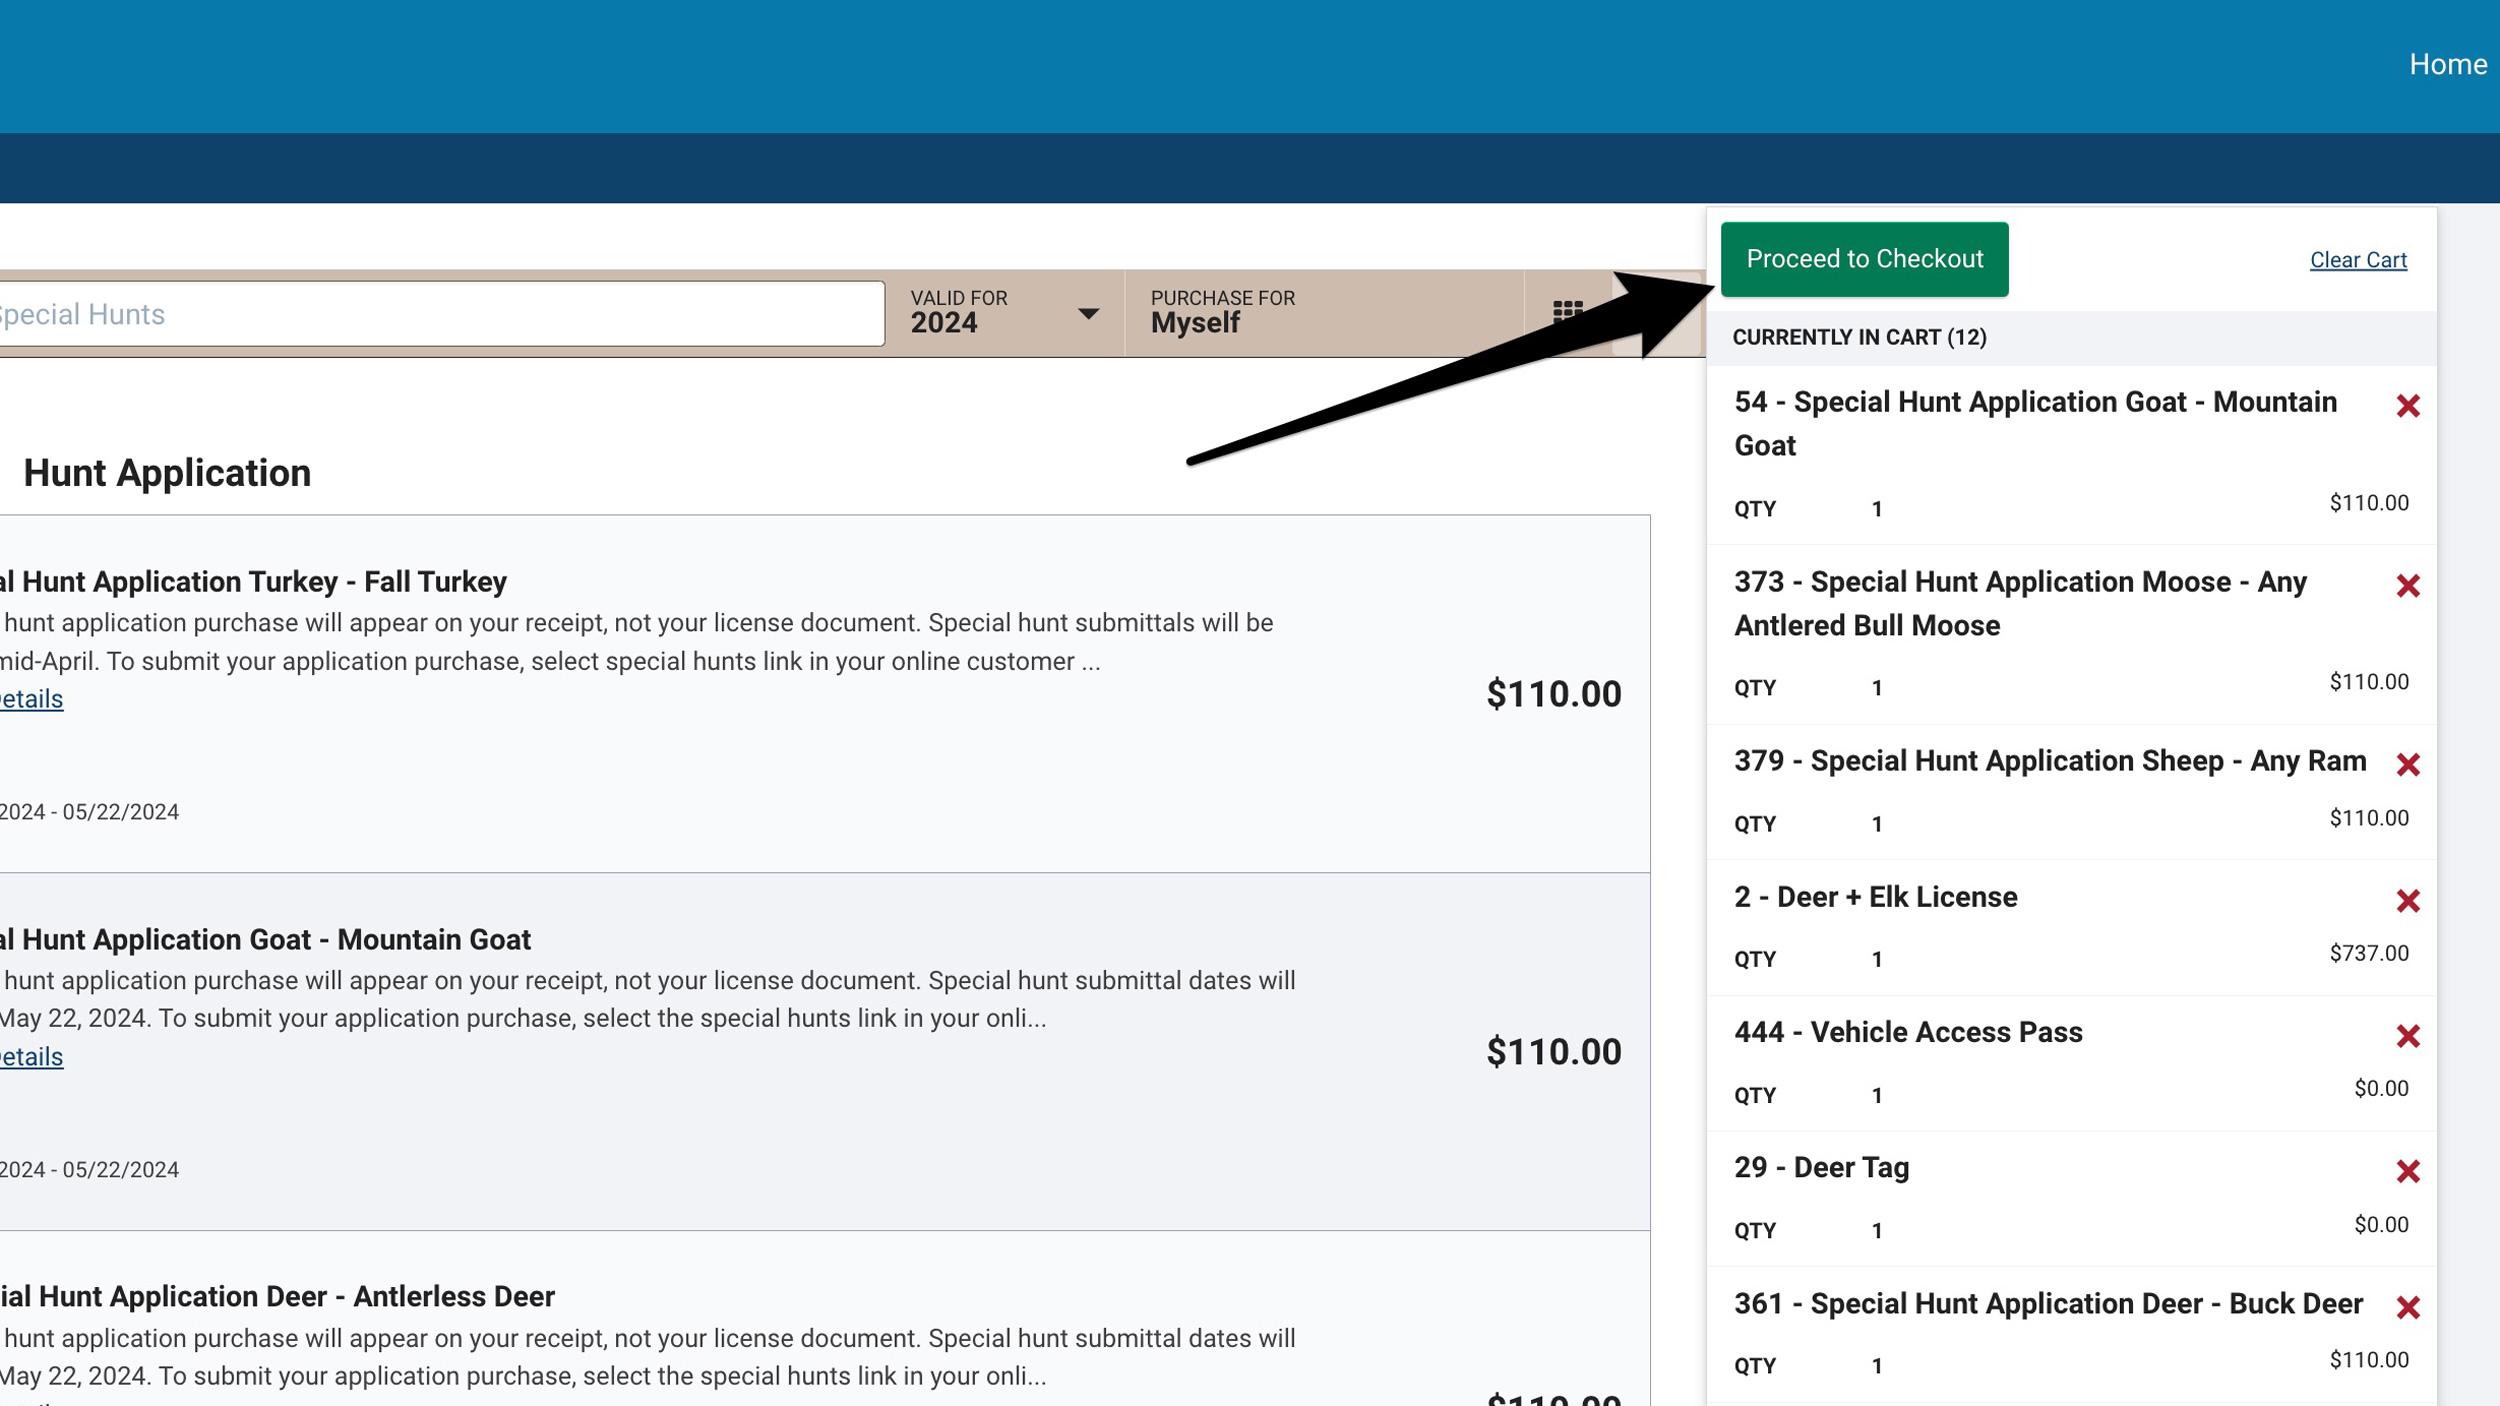This screenshot has width=2500, height=1406.
Task: Clear all items using Clear Cart
Action: coord(2359,259)
